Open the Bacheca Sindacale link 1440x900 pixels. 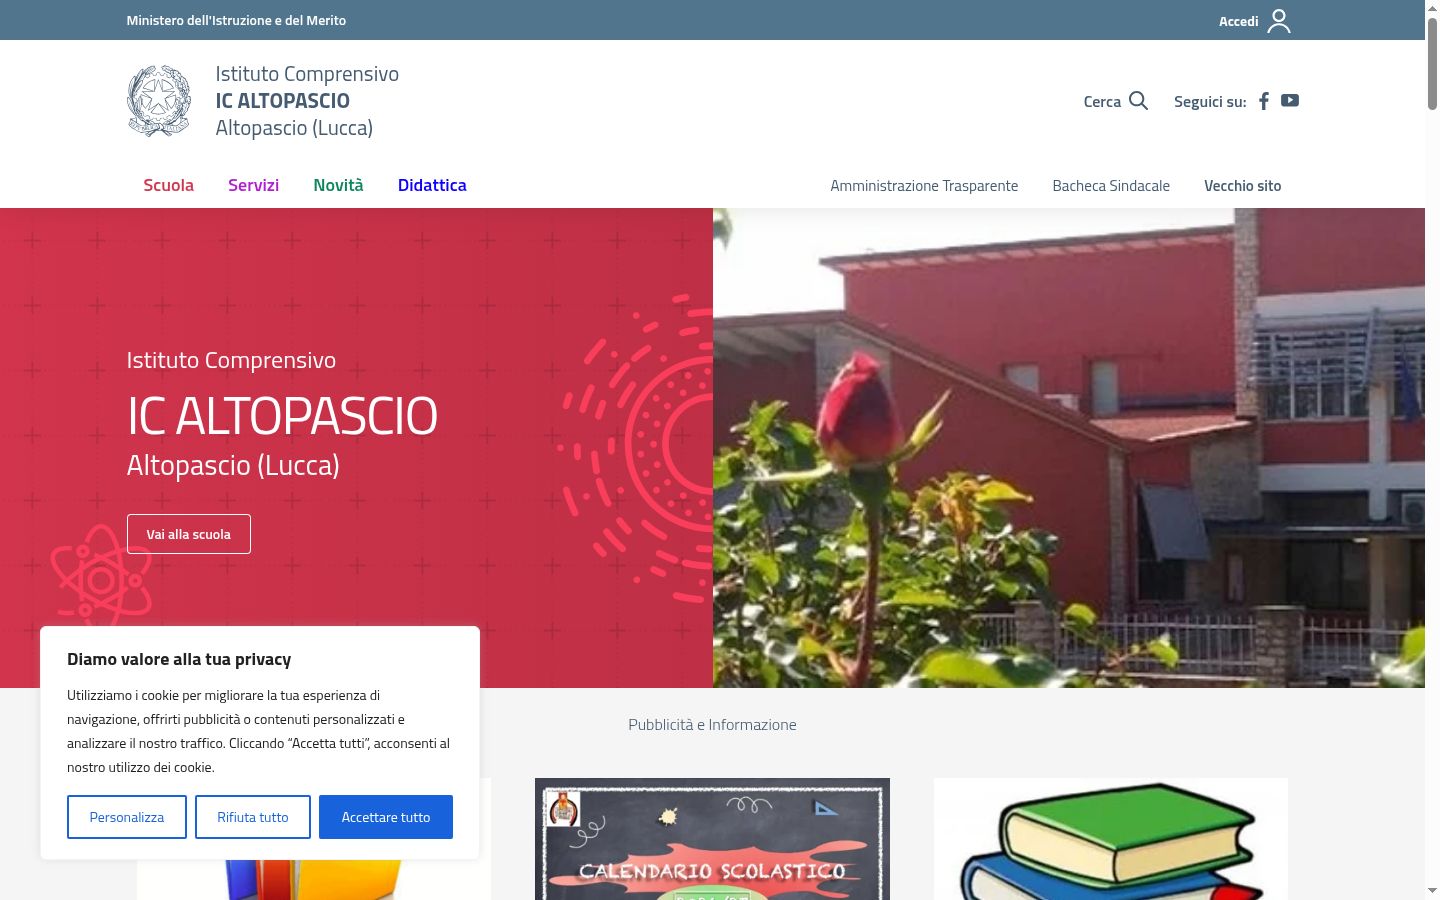(1111, 186)
